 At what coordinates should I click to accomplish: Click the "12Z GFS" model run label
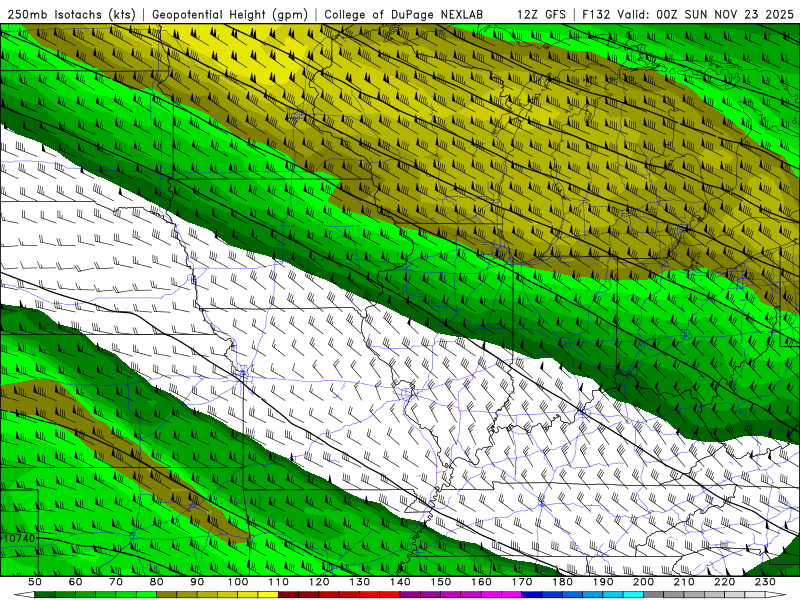[541, 15]
